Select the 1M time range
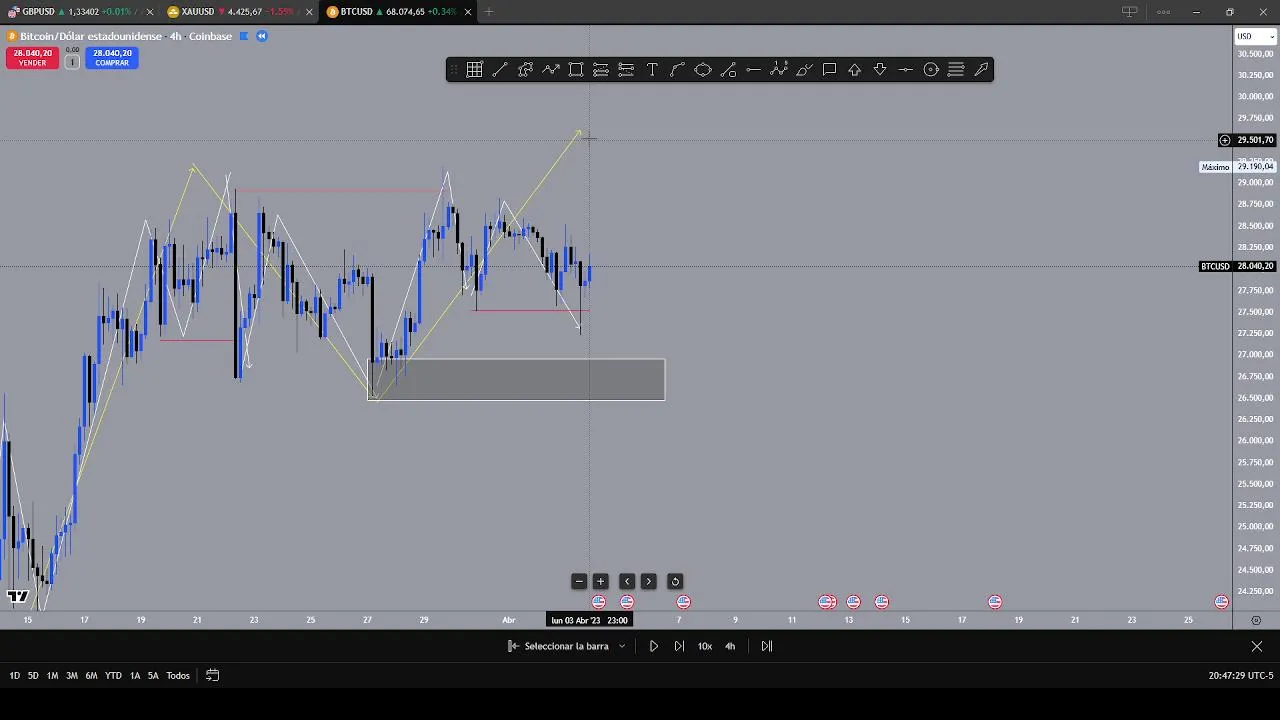Screen dimensions: 1280x720 coord(52,676)
